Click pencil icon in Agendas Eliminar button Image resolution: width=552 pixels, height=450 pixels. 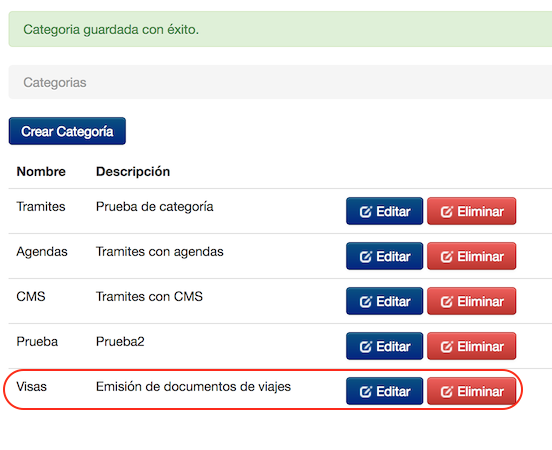coord(446,257)
